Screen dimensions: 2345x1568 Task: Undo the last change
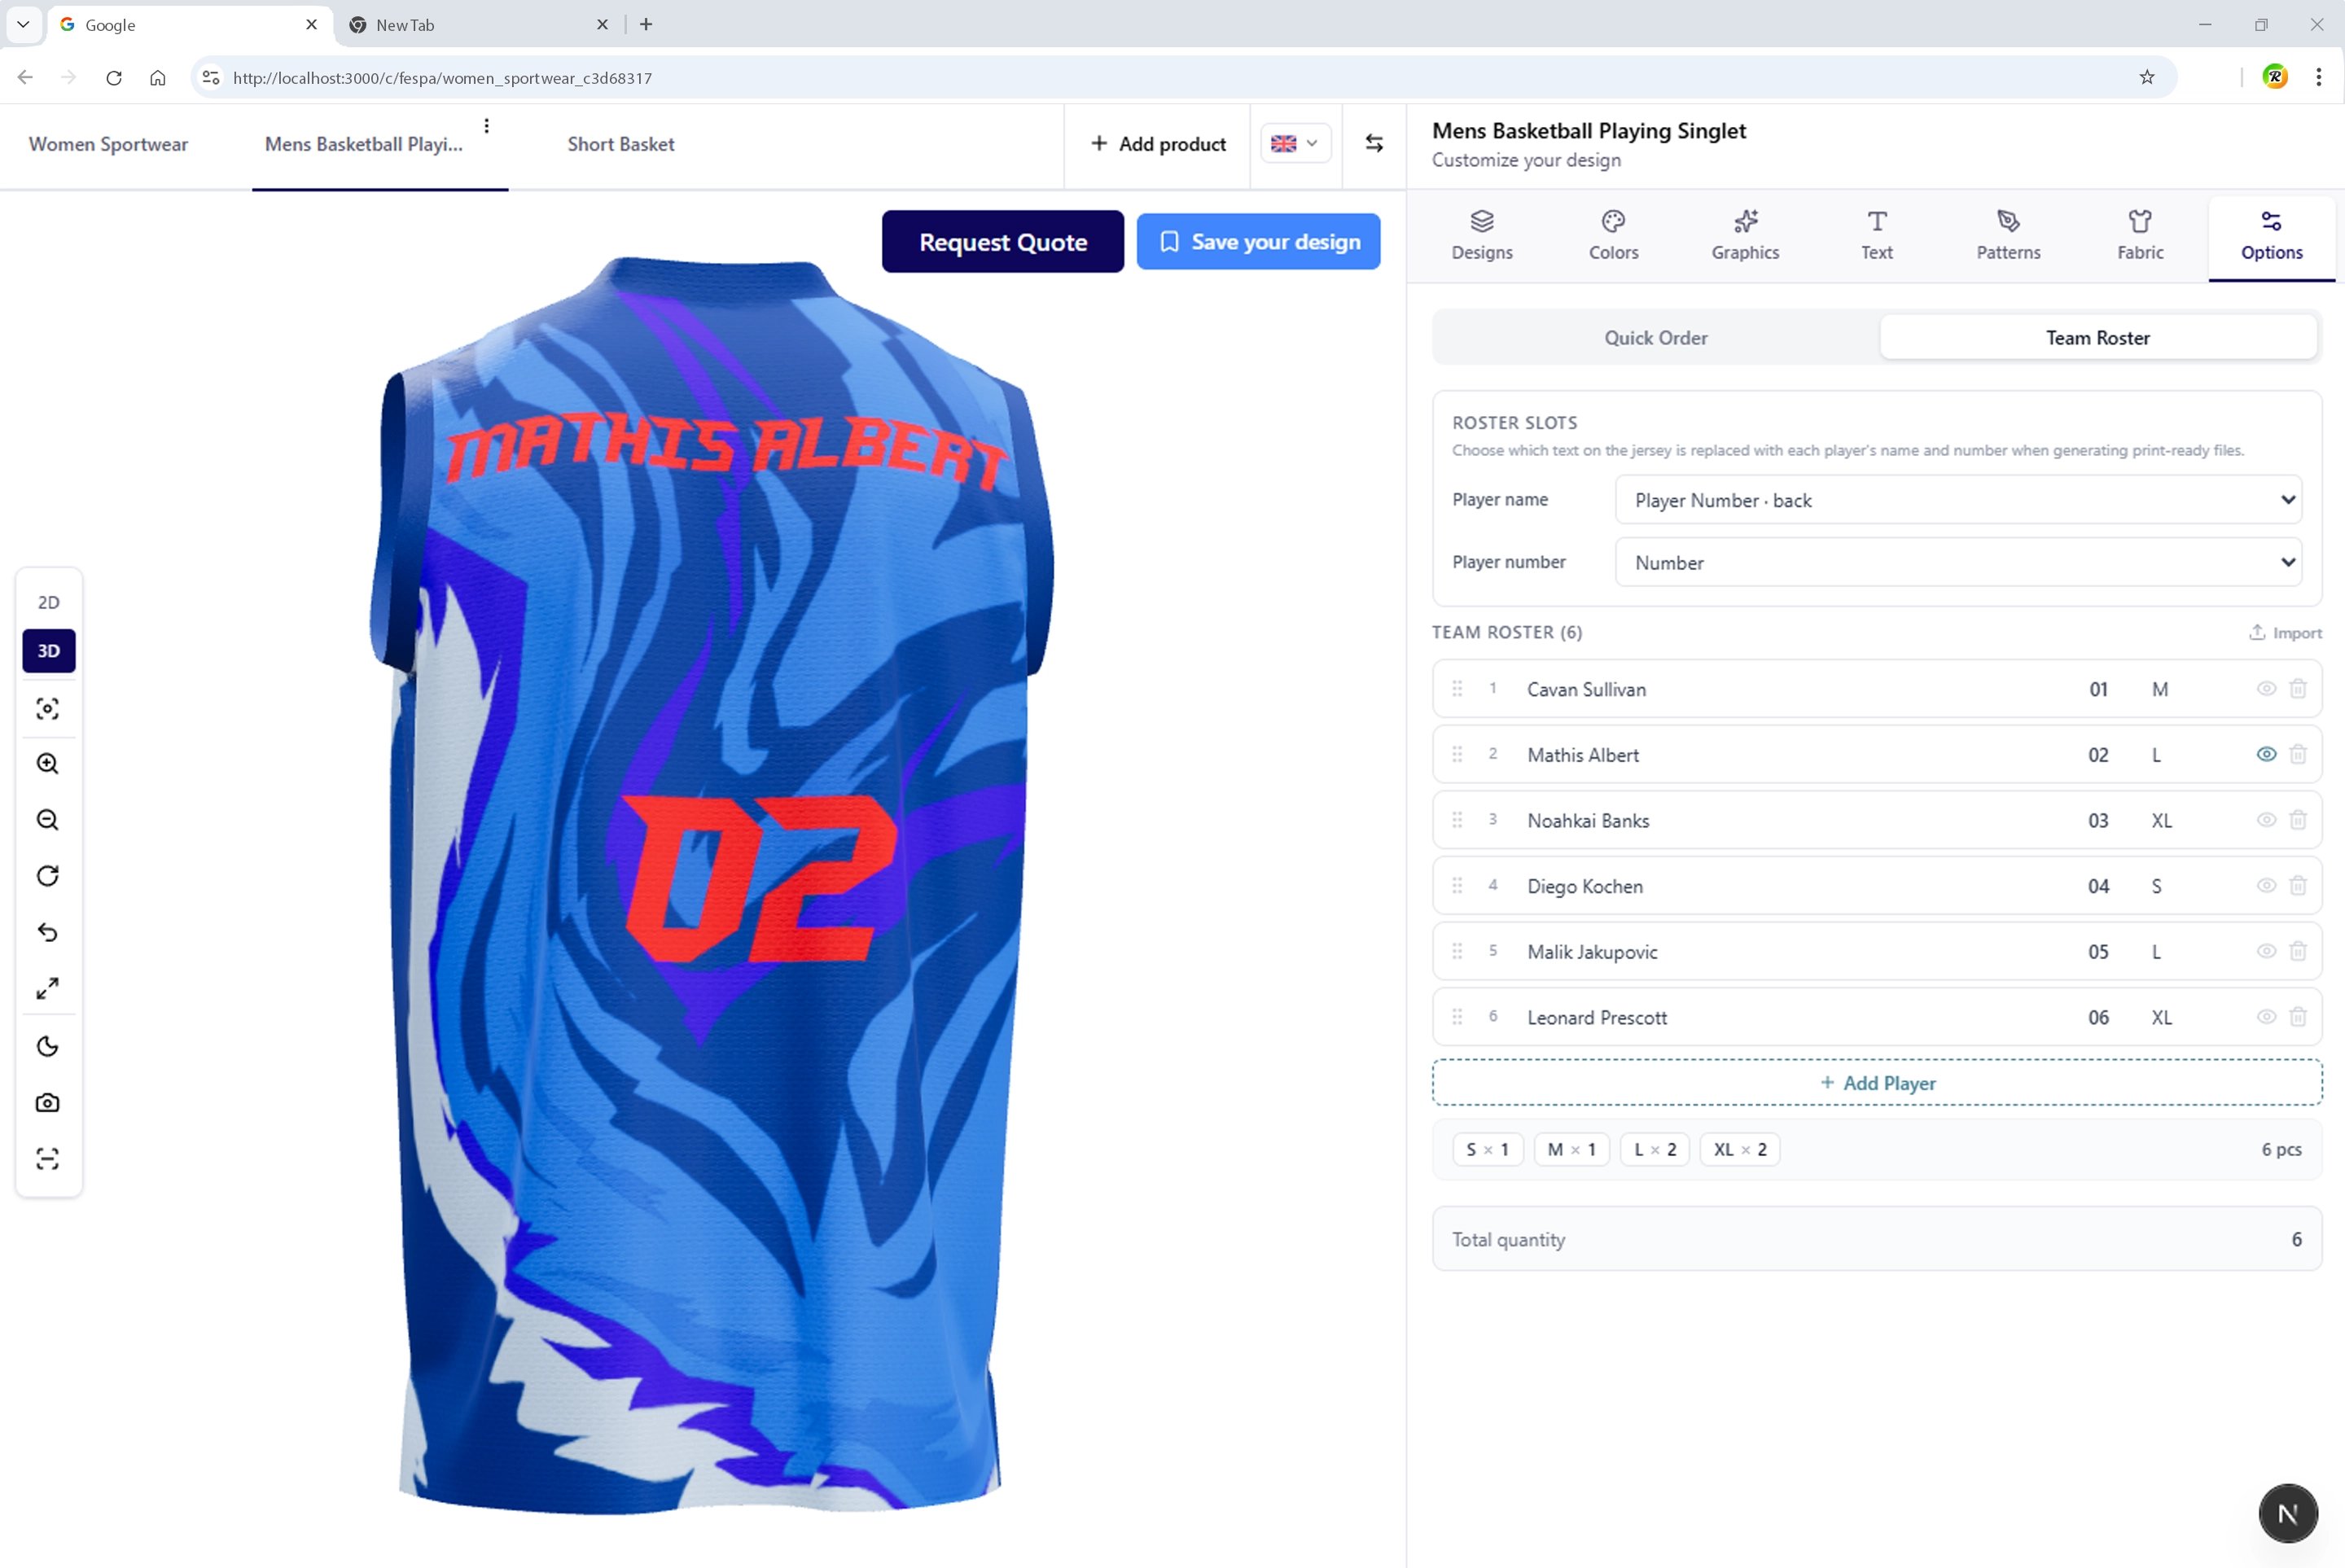(x=48, y=933)
